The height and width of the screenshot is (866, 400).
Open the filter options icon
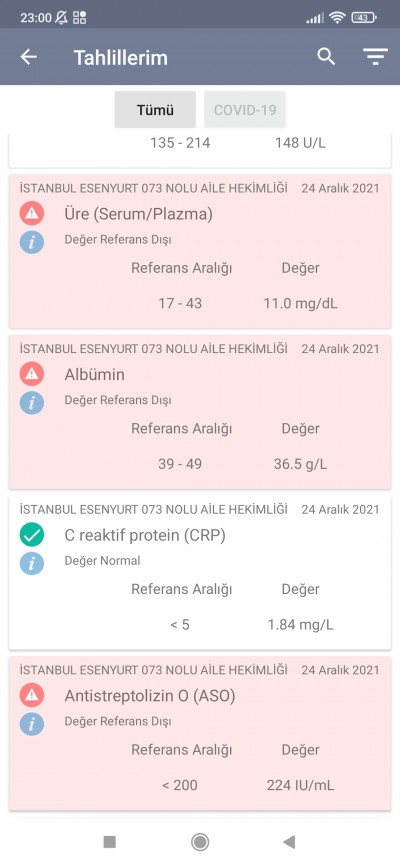(375, 57)
